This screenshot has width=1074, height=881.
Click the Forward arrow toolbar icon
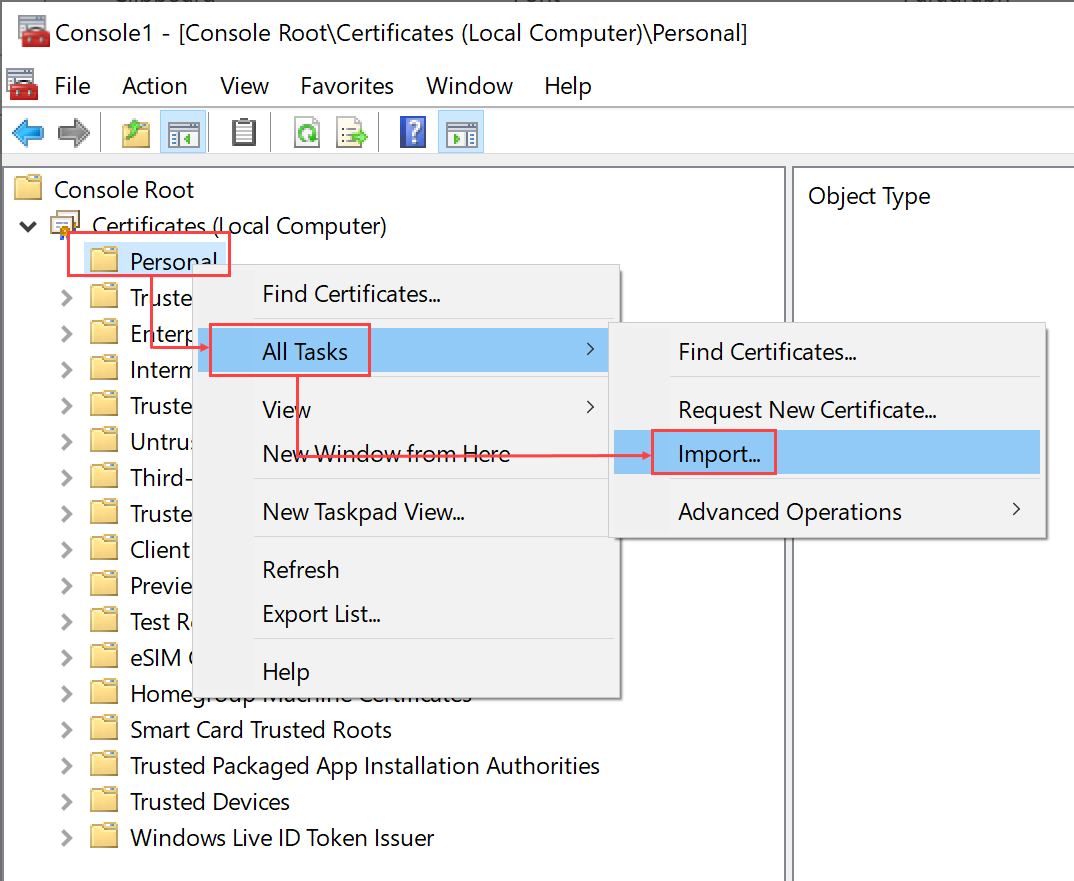tap(74, 132)
